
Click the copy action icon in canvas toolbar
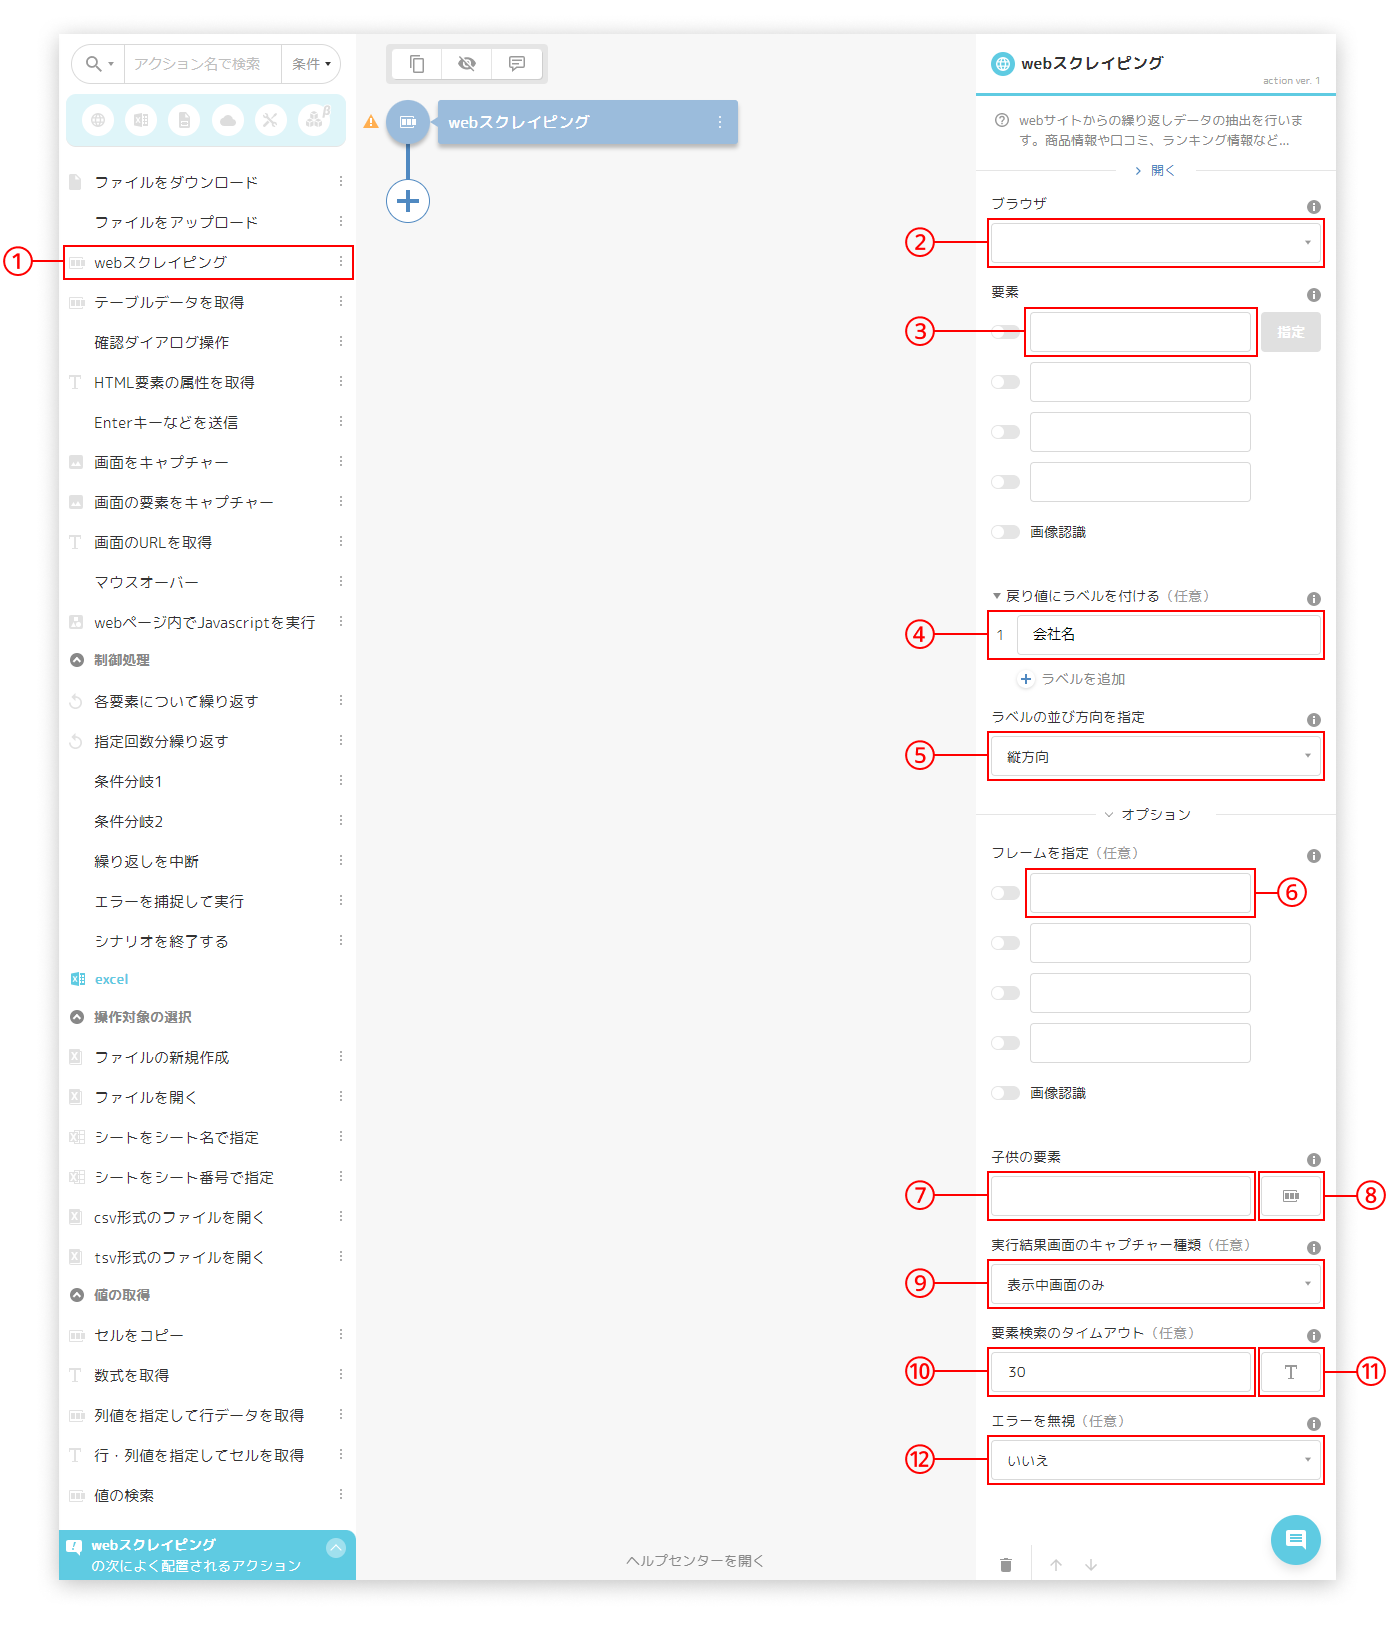click(x=417, y=64)
